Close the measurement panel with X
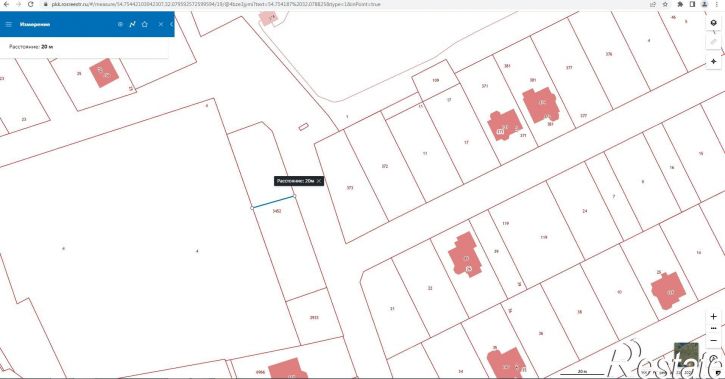The image size is (725, 379). pyautogui.click(x=160, y=24)
